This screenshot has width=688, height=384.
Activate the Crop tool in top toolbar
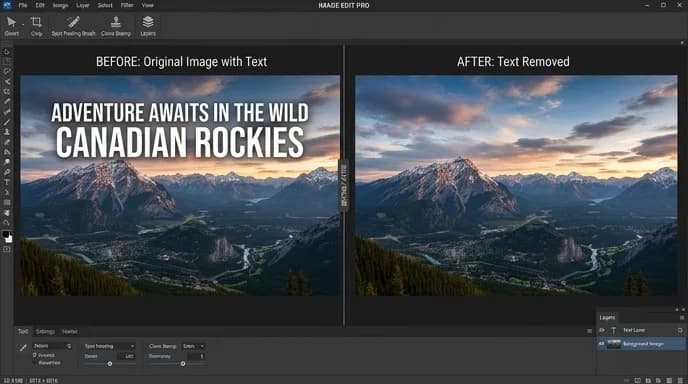[x=36, y=25]
